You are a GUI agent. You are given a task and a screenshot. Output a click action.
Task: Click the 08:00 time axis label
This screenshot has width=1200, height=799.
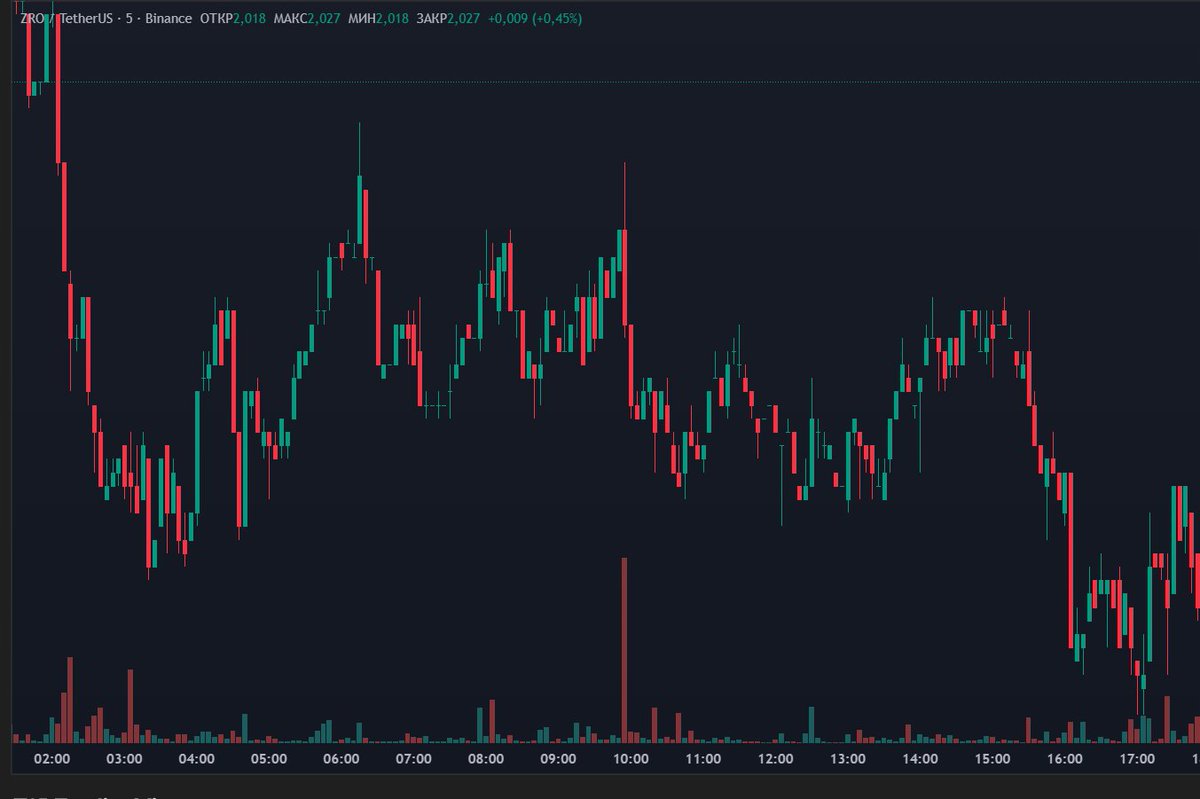pyautogui.click(x=486, y=759)
